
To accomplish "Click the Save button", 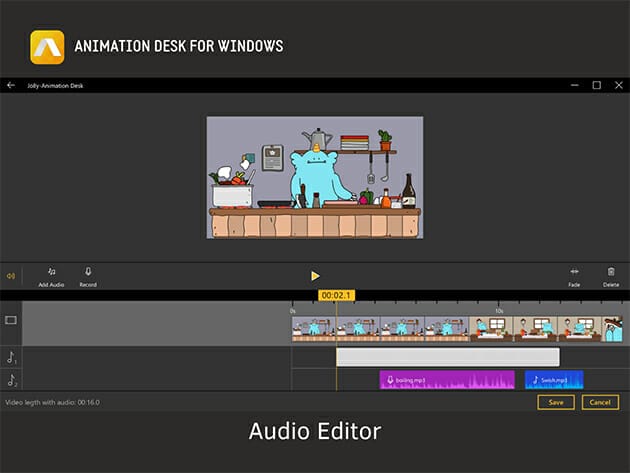I will [555, 402].
